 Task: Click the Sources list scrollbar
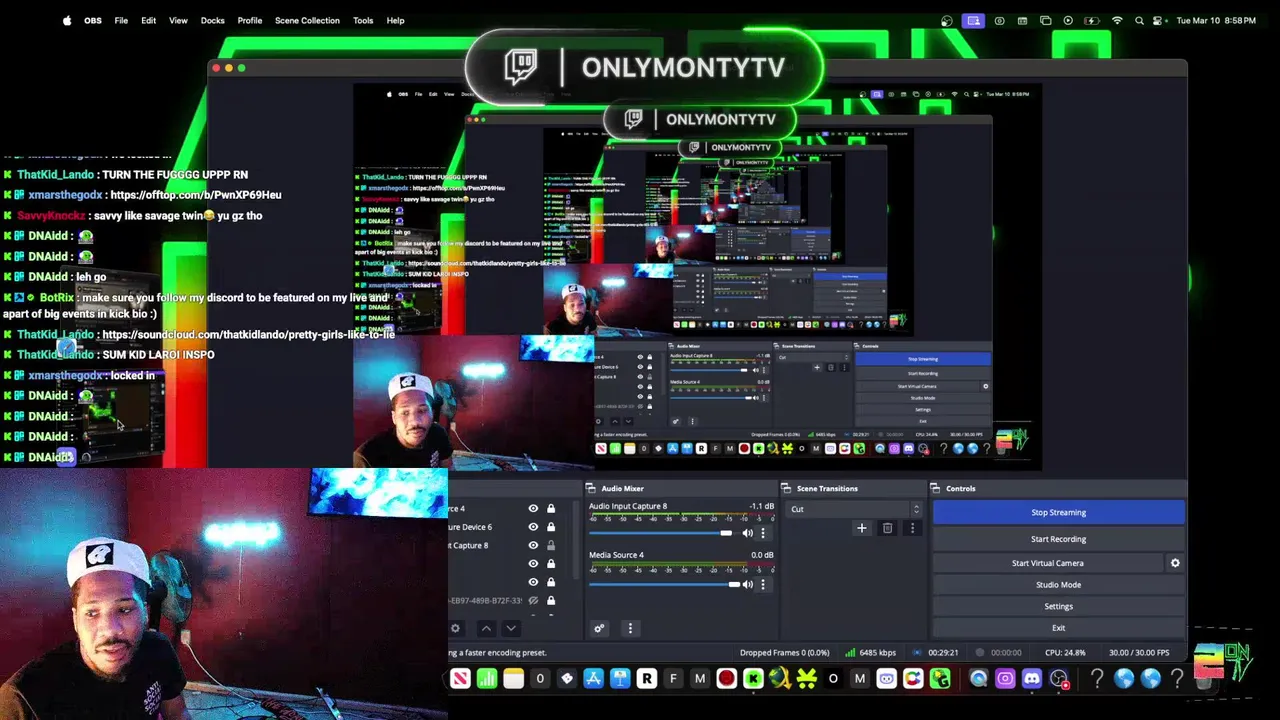coord(574,540)
